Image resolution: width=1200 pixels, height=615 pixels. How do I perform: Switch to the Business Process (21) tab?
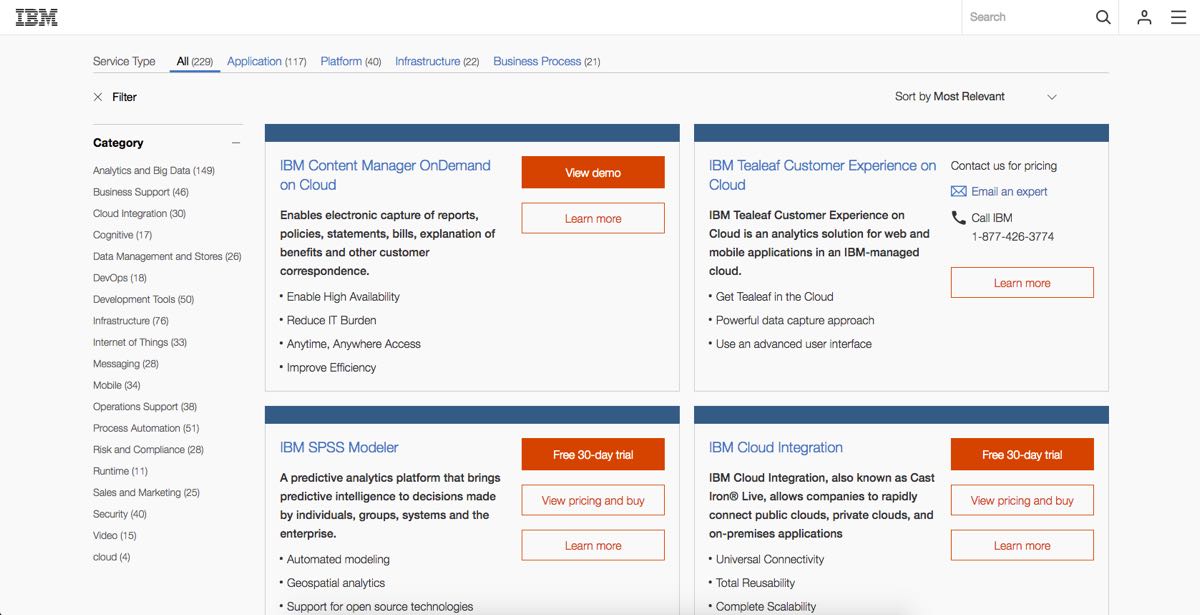point(547,62)
